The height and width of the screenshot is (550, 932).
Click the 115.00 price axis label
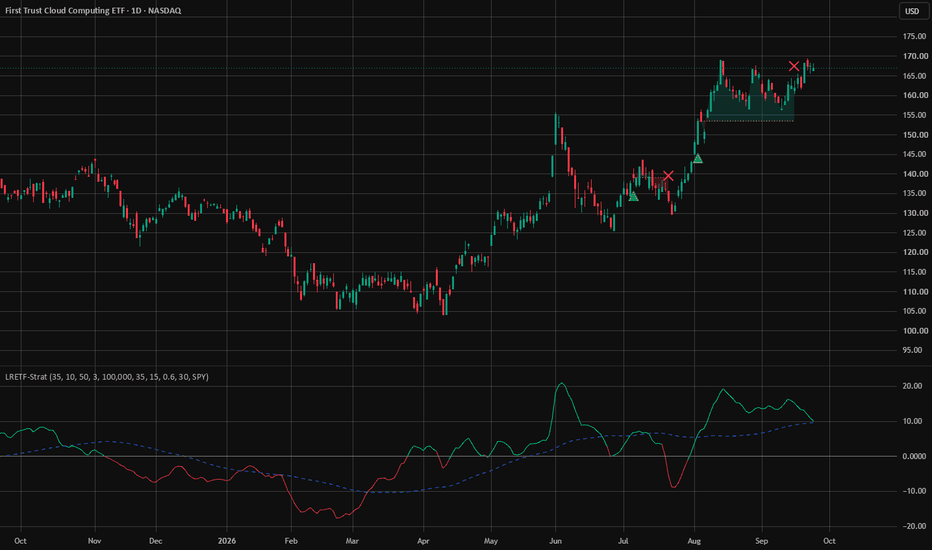914,272
